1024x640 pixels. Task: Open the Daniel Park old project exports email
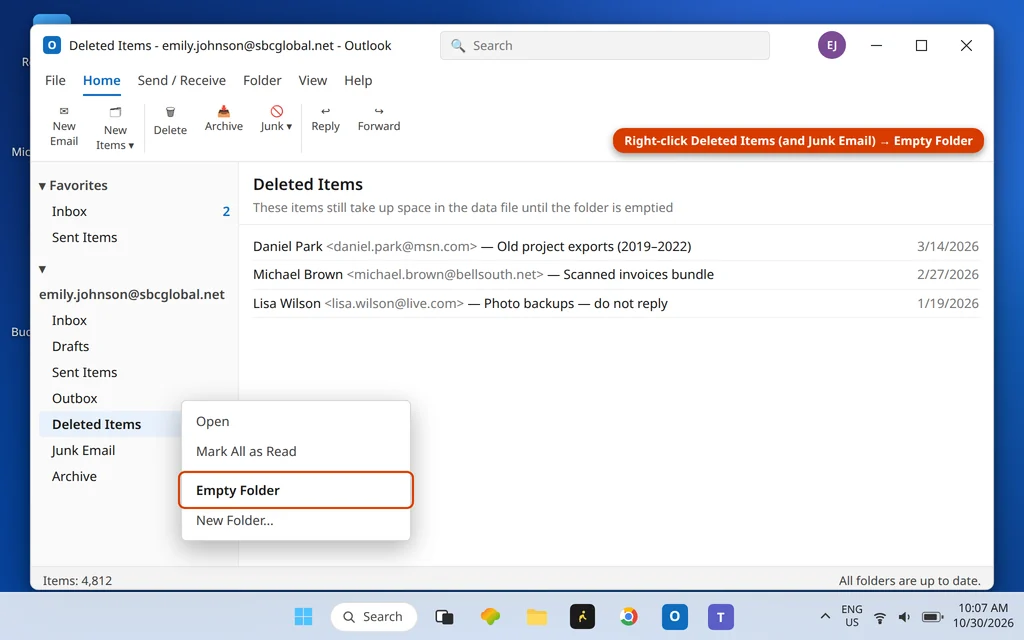pos(616,247)
